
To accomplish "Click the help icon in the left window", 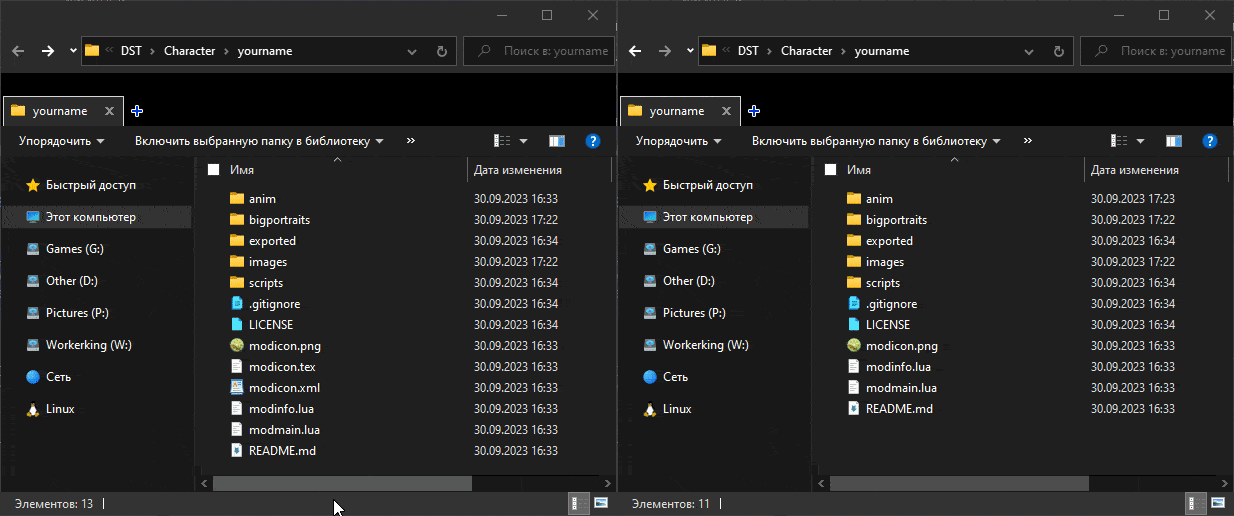I will click(592, 142).
